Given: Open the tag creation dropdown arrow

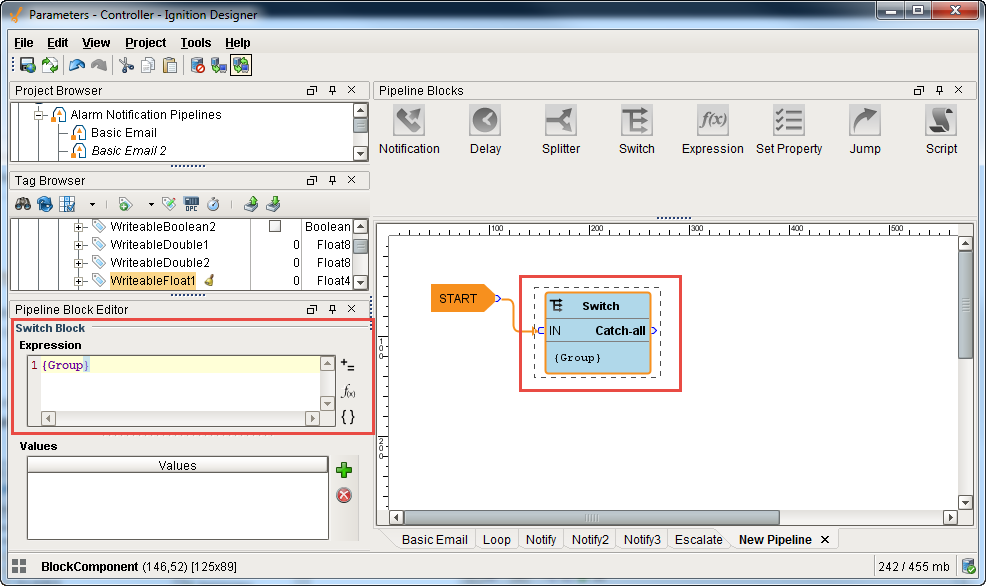Looking at the screenshot, I should click(150, 204).
